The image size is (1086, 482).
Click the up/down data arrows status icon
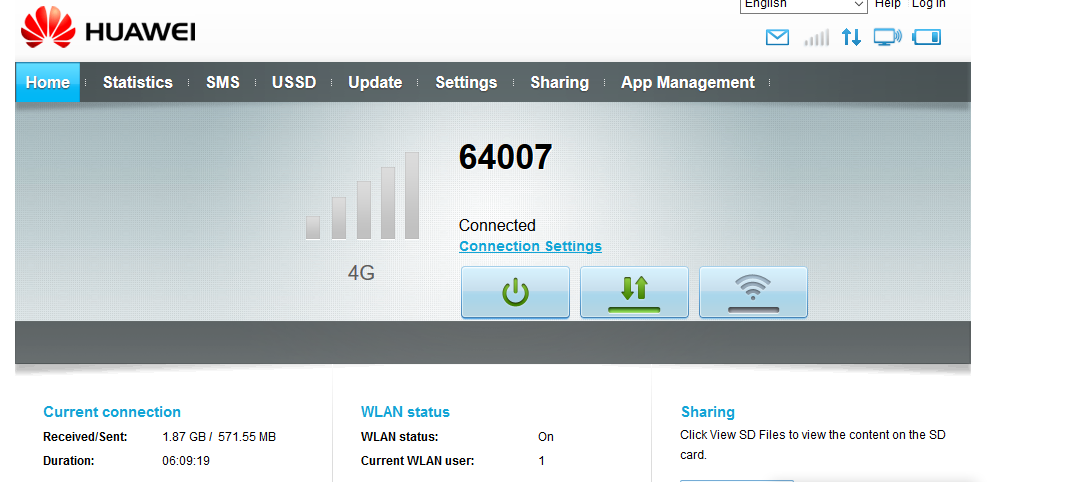[851, 37]
